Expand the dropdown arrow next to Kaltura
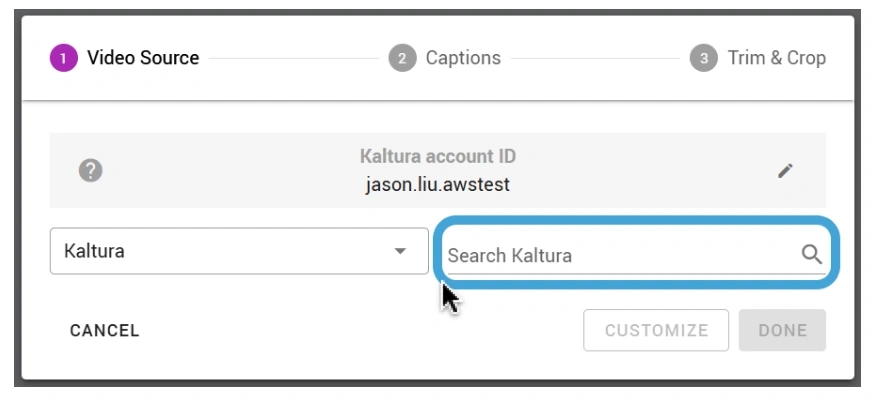The width and height of the screenshot is (871, 401). [x=400, y=251]
